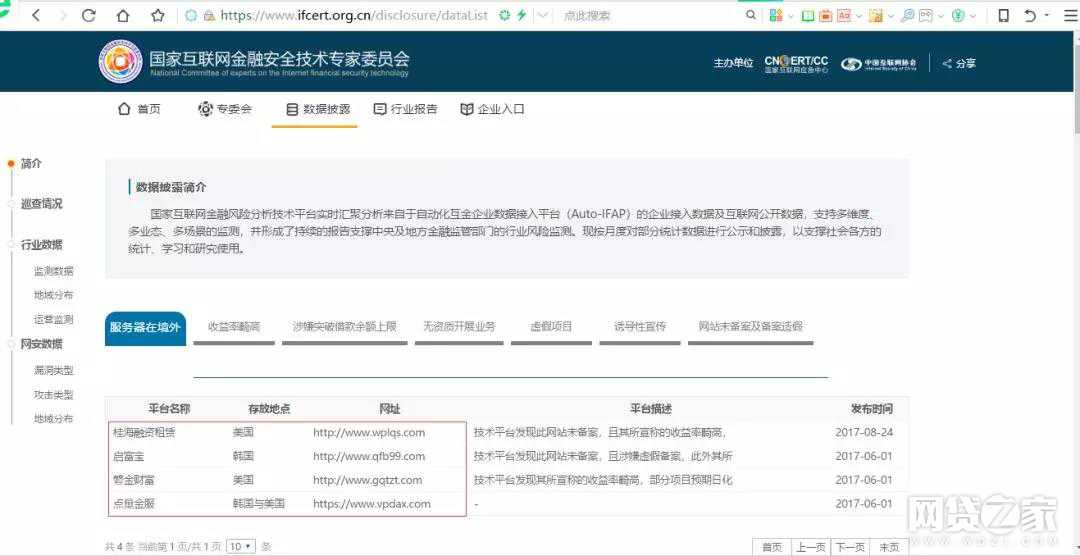The height and width of the screenshot is (556, 1080).
Task: Open the http://www.wplqs.com link
Action: 369,433
